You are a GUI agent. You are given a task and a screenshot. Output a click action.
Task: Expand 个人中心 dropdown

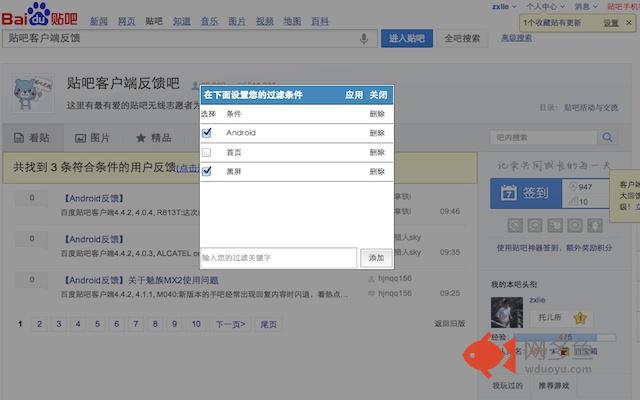coord(545,7)
